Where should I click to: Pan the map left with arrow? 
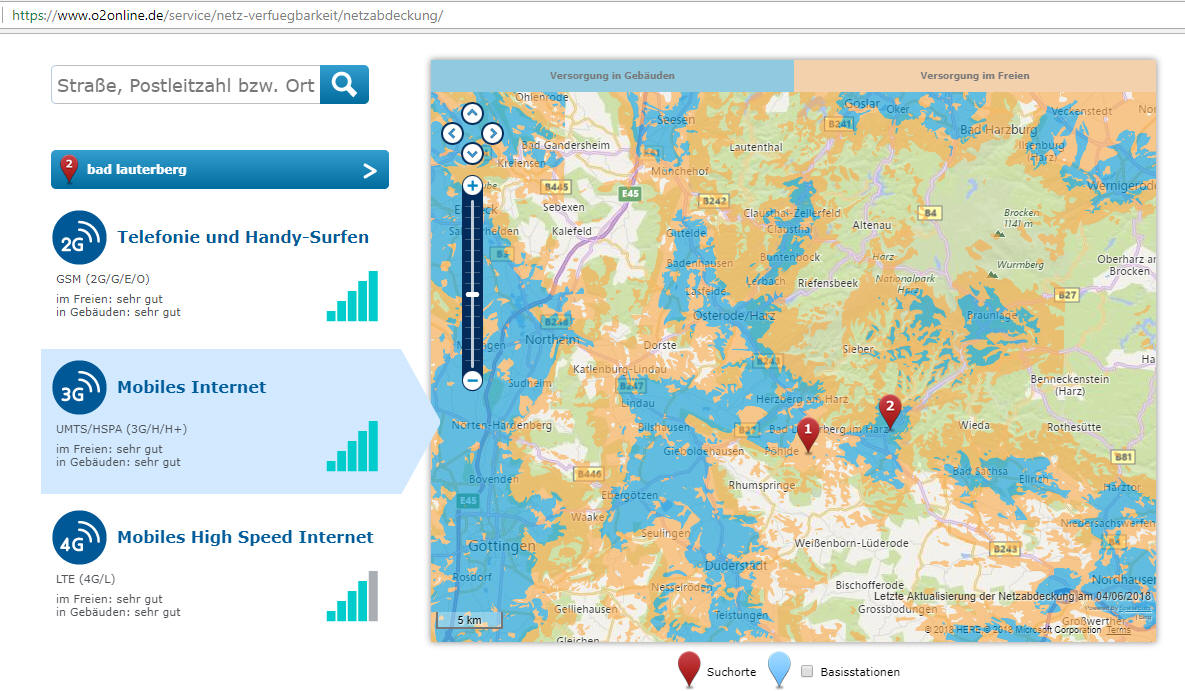click(x=452, y=133)
